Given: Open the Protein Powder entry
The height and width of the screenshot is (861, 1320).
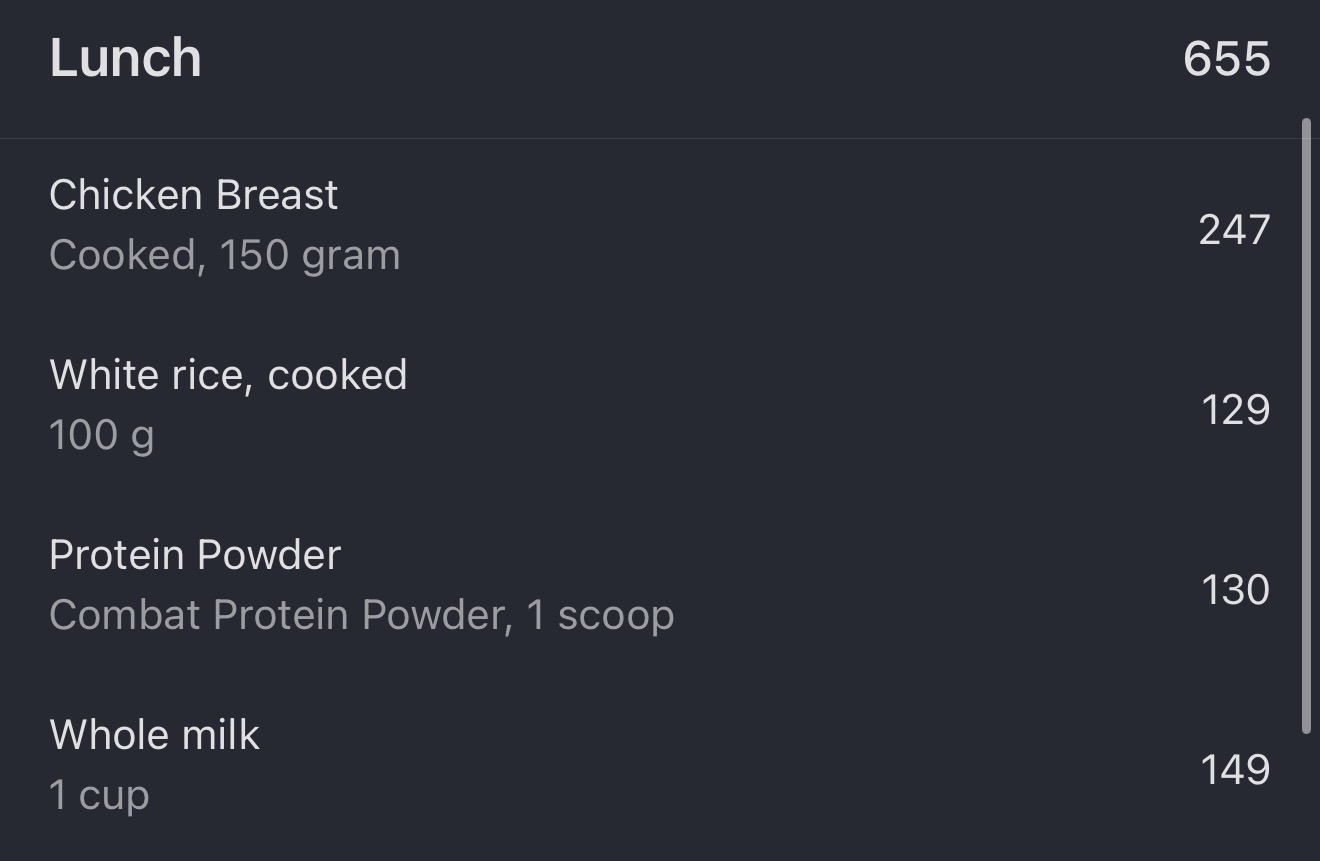Looking at the screenshot, I should coord(195,556).
